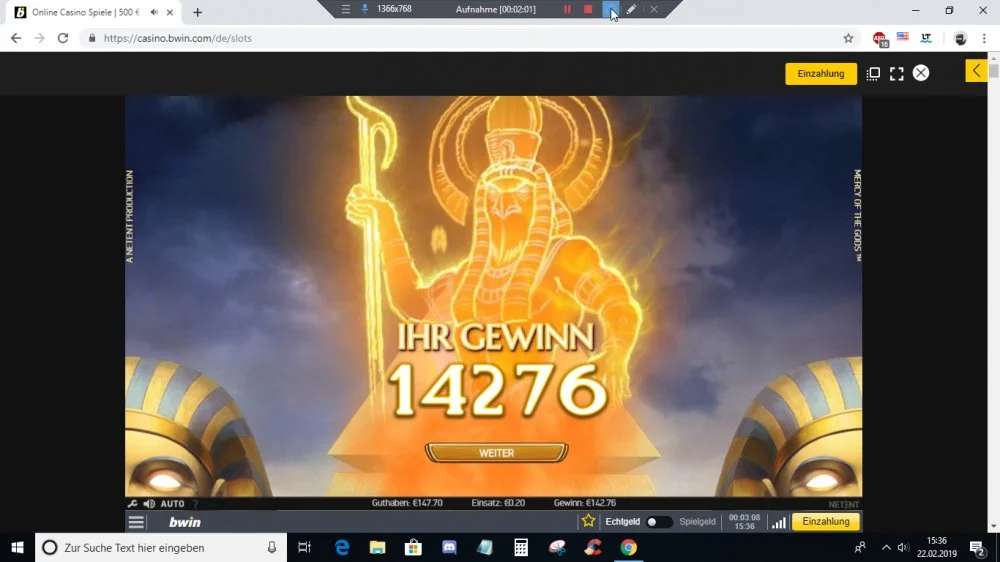View site security lock information
Screen dimensions: 1000x562
pos(92,38)
